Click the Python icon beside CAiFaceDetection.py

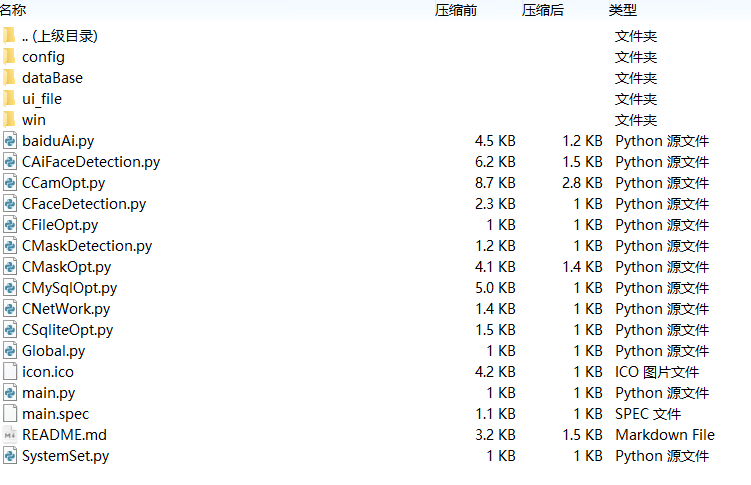point(10,162)
